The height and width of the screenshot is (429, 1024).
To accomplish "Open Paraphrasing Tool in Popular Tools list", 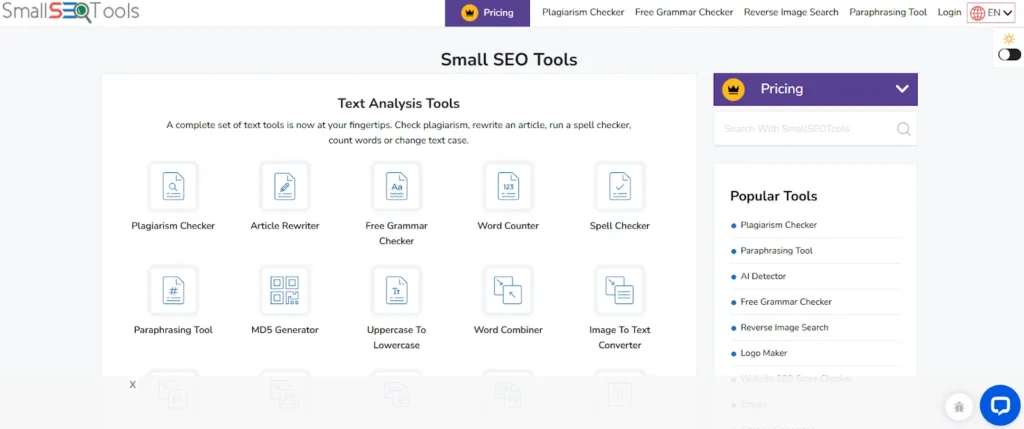I will (x=776, y=251).
